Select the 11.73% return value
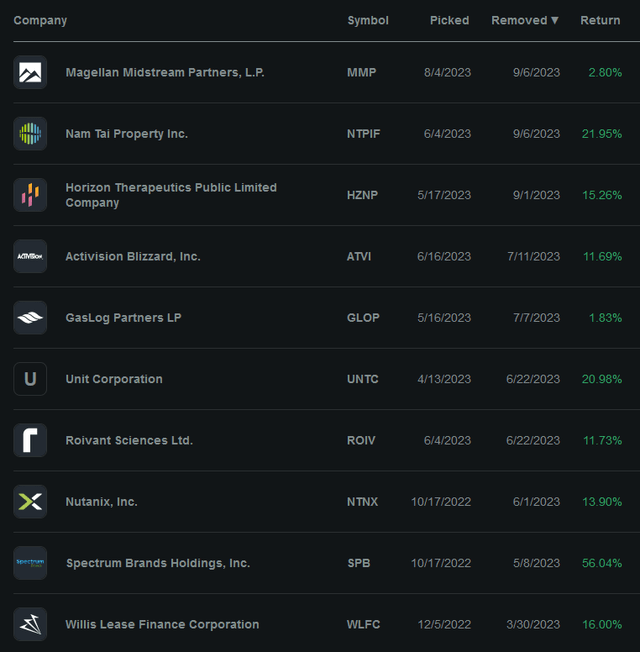640x652 pixels. click(x=602, y=440)
